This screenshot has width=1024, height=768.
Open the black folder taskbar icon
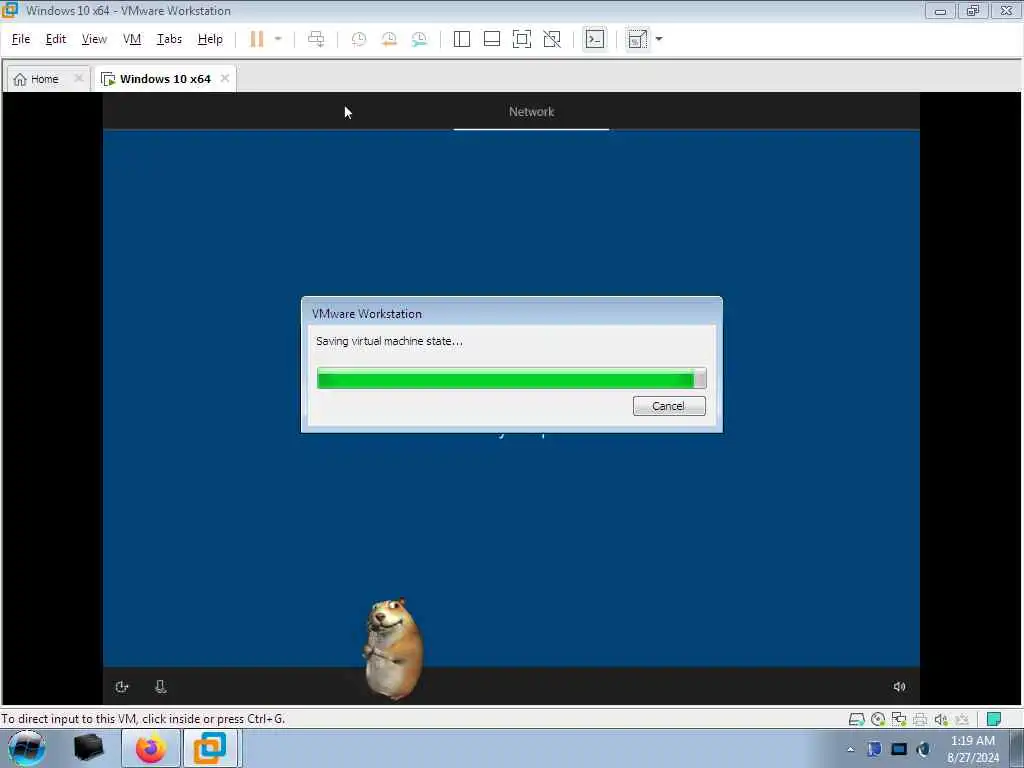tap(89, 748)
